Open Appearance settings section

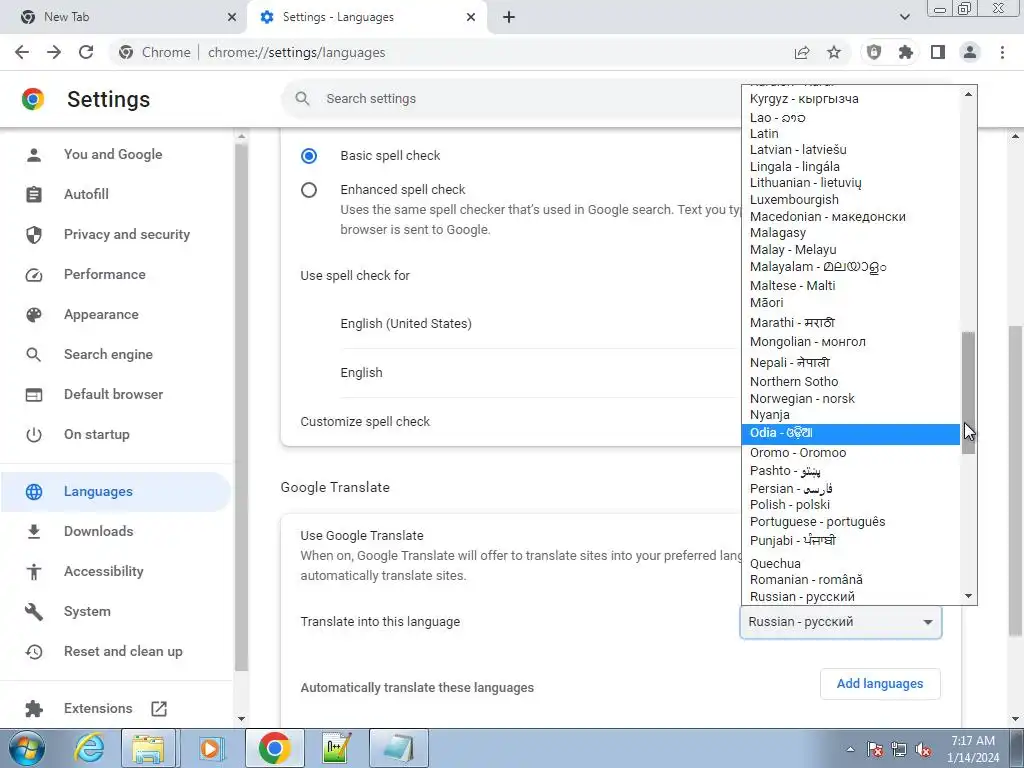pyautogui.click(x=101, y=314)
